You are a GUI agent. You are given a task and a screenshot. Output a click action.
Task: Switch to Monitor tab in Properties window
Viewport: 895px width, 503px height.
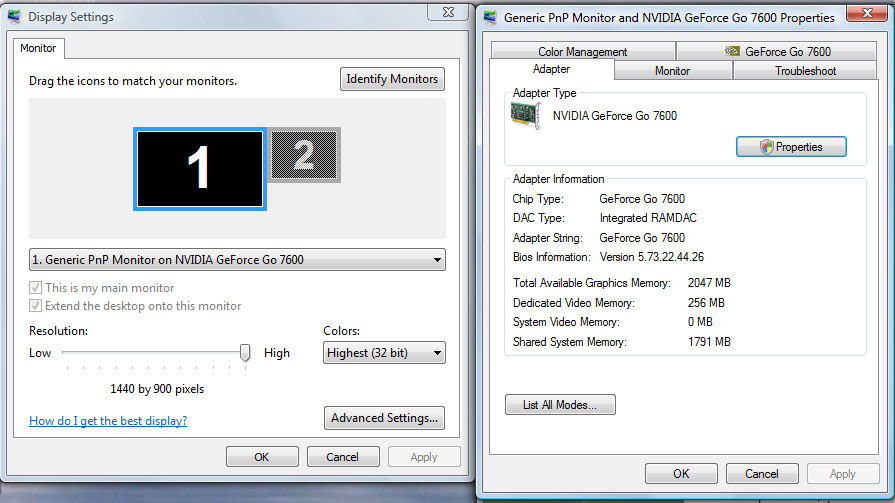(673, 71)
